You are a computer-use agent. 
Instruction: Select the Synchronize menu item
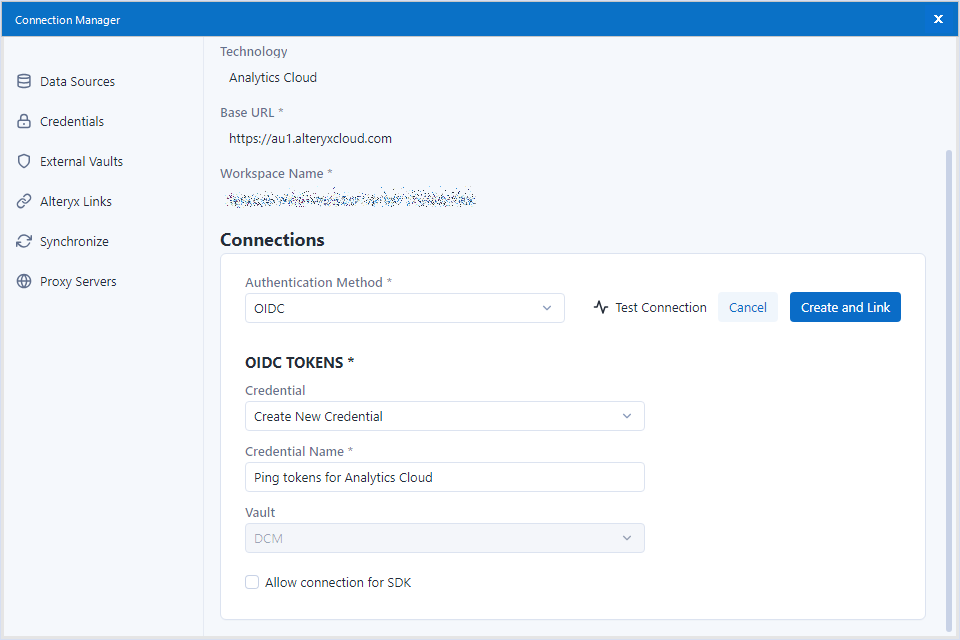62,241
